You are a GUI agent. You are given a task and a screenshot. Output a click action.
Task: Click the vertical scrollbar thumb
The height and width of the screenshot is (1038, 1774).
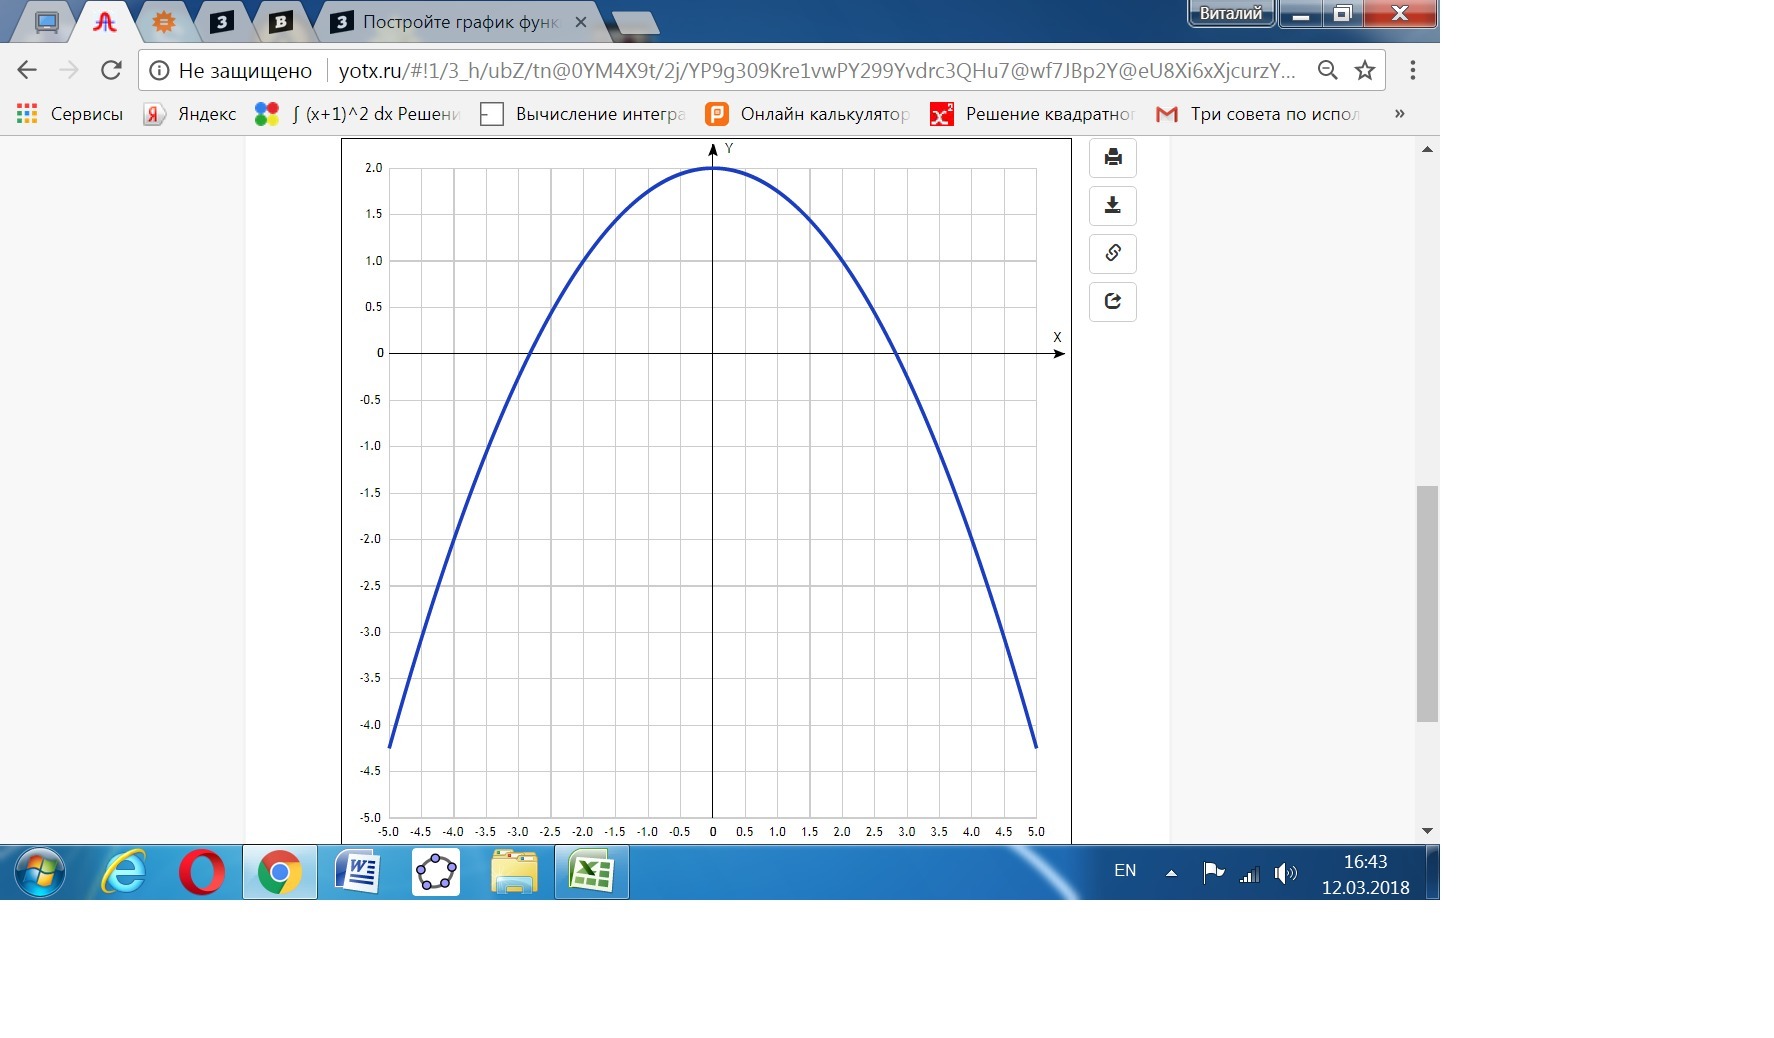[1427, 603]
